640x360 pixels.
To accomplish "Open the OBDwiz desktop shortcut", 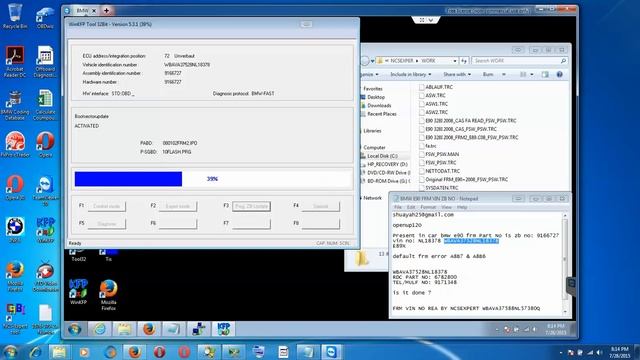I will 45,17.
